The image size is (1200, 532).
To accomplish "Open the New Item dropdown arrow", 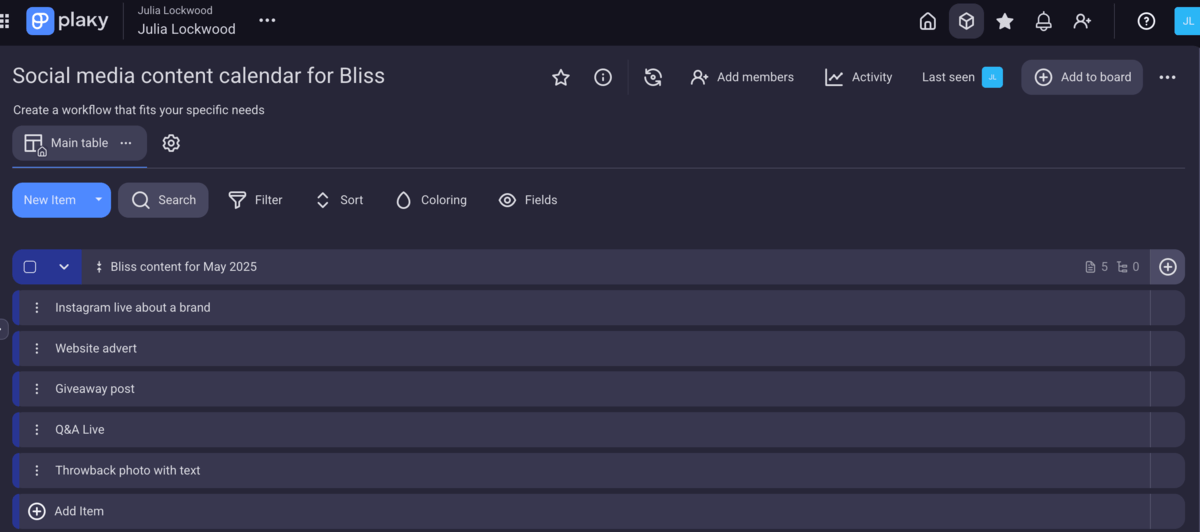I will [98, 200].
